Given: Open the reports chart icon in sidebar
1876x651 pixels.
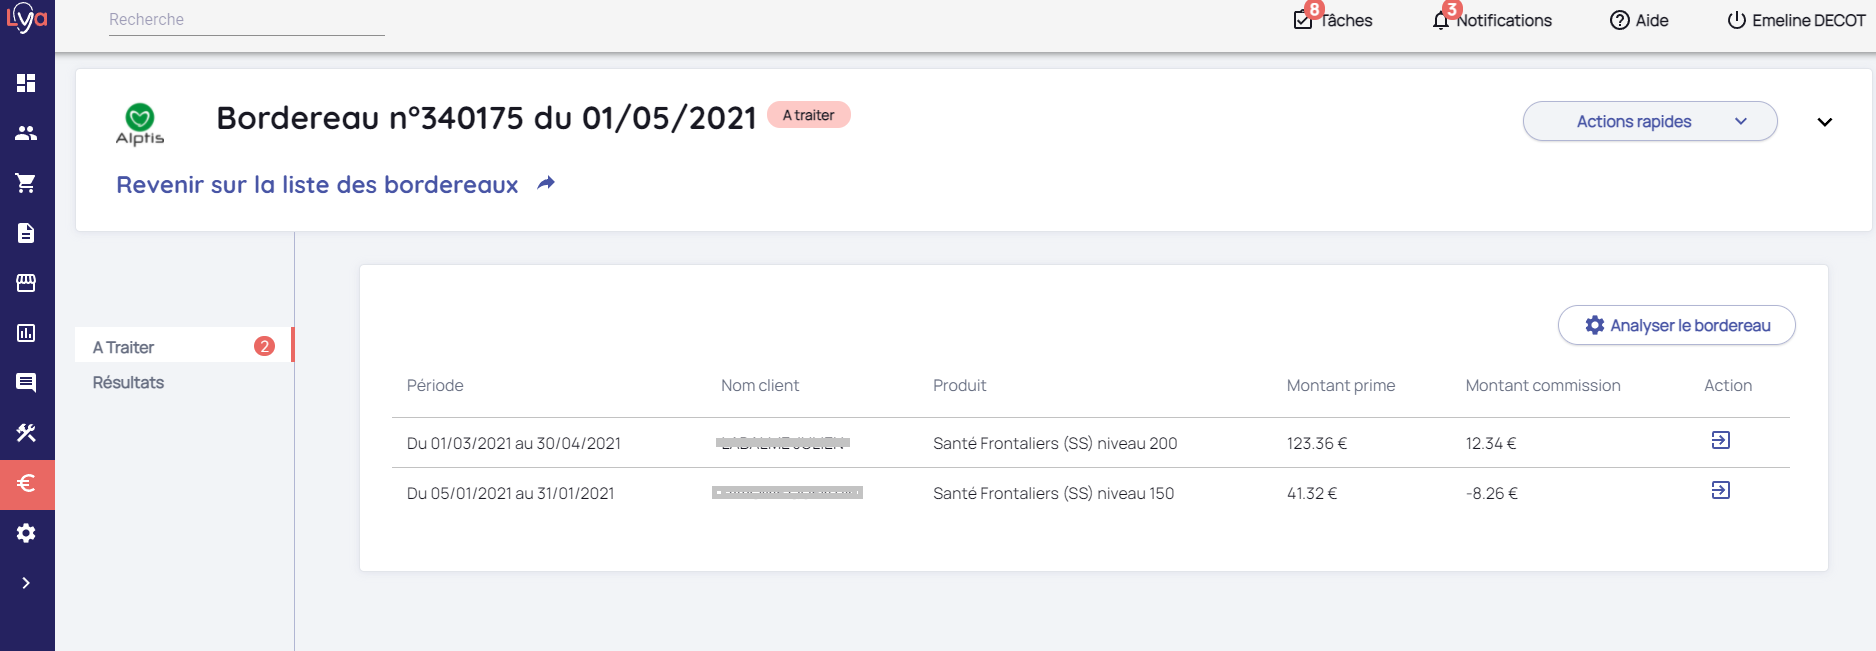Looking at the screenshot, I should (26, 333).
